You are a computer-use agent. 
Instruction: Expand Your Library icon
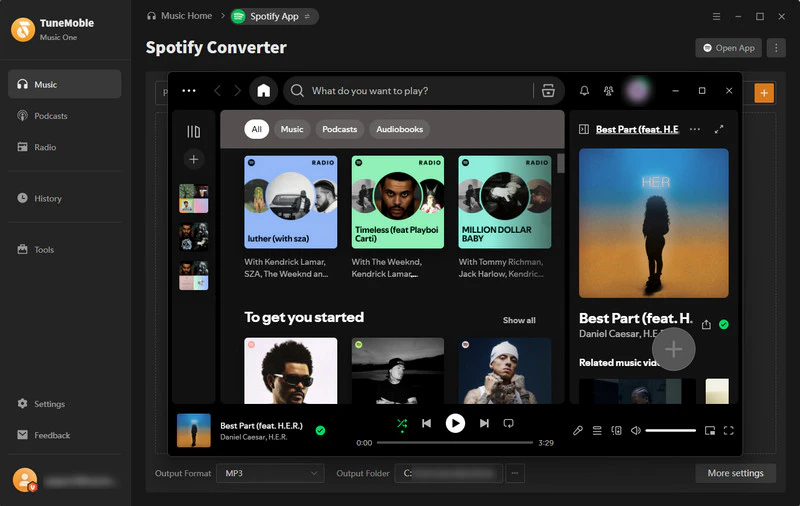(x=193, y=132)
